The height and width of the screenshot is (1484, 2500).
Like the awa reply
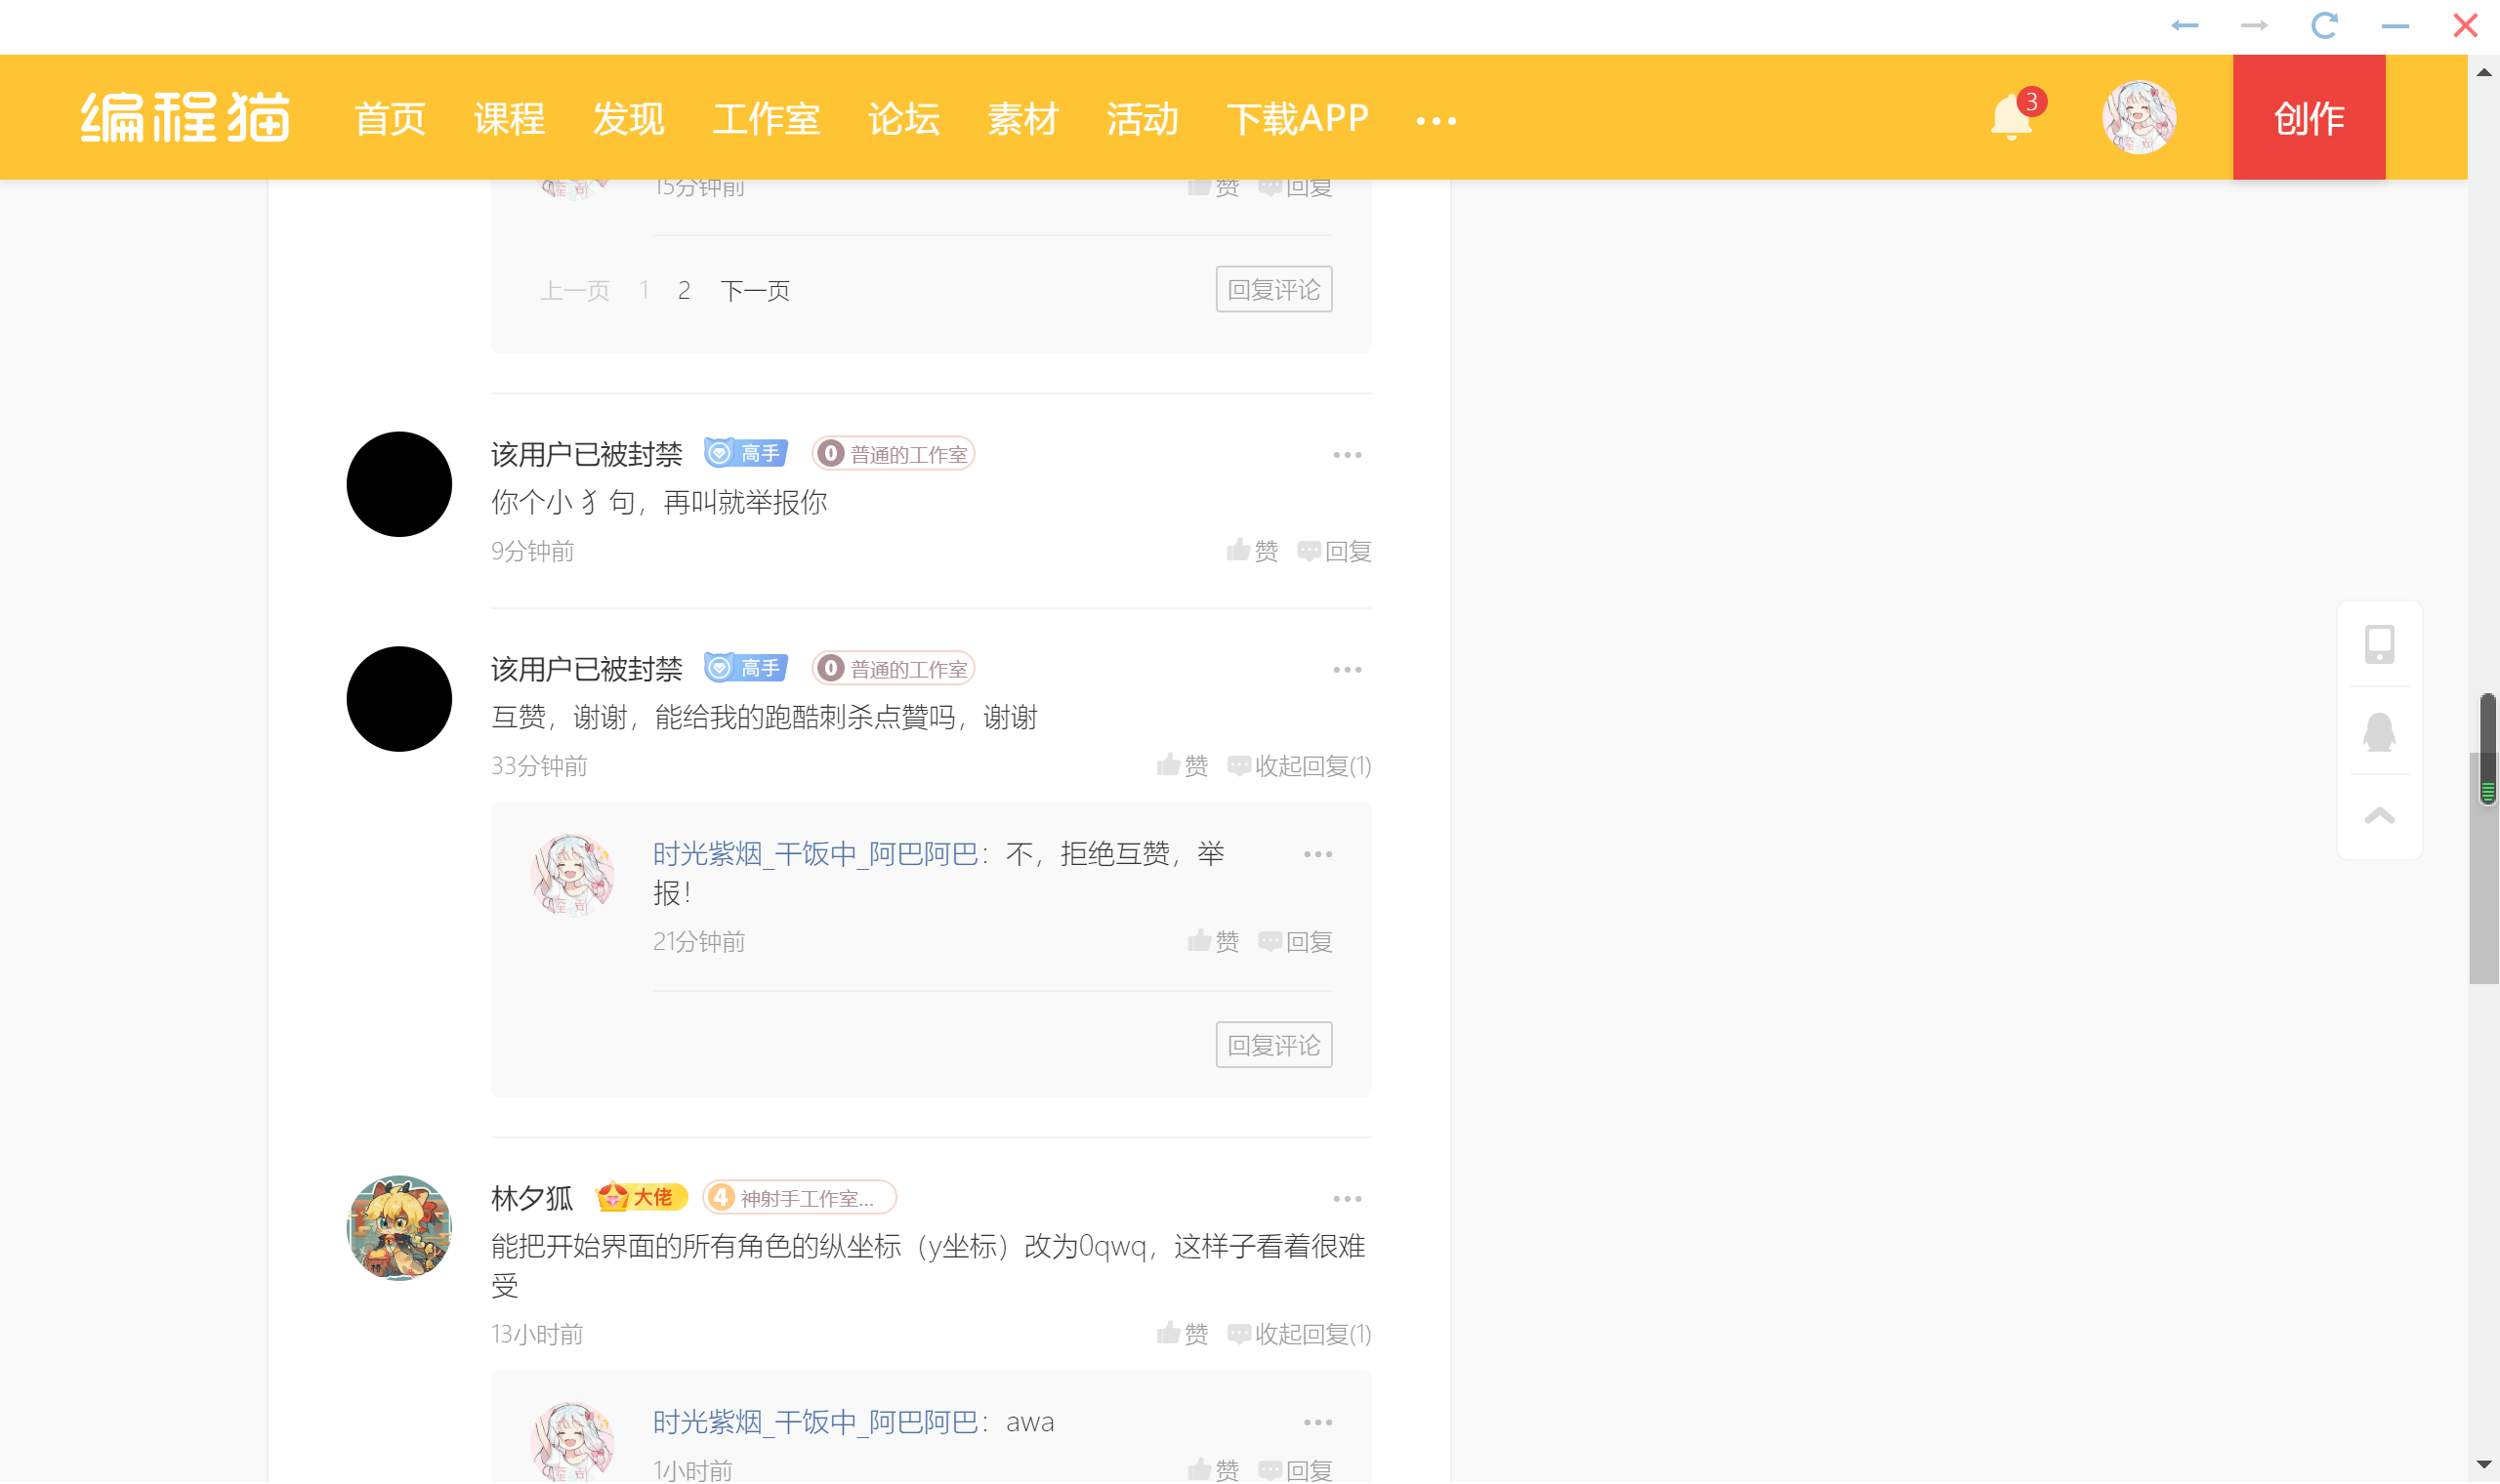tap(1213, 1470)
